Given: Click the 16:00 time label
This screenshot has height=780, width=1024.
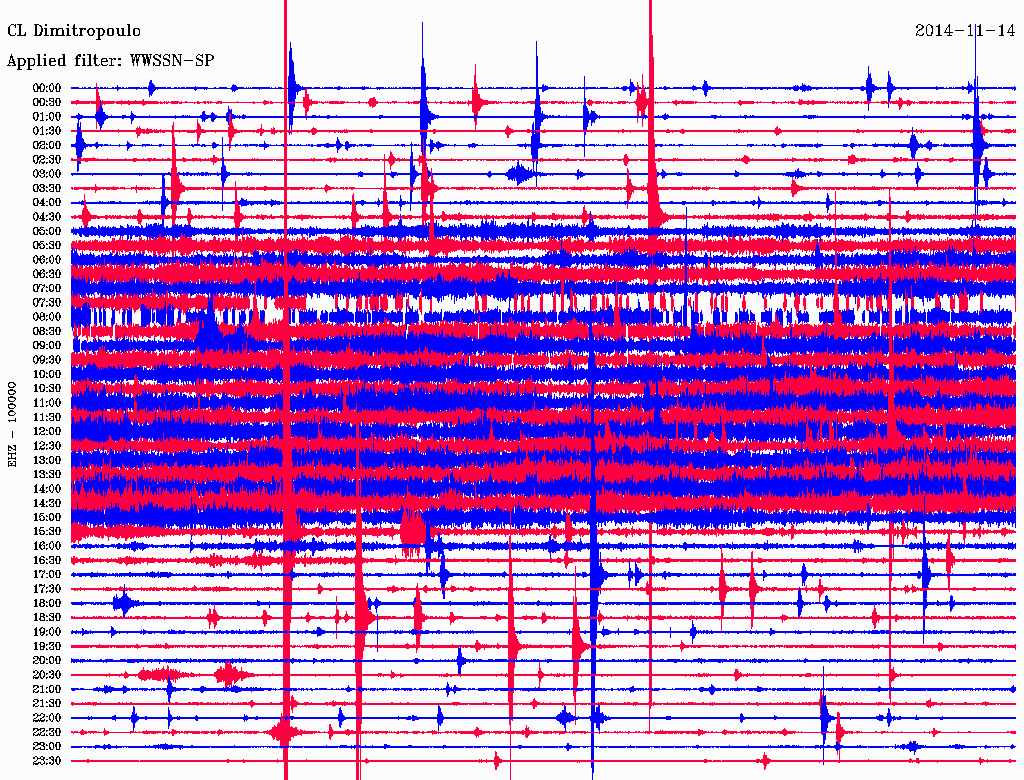Looking at the screenshot, I should click(47, 546).
